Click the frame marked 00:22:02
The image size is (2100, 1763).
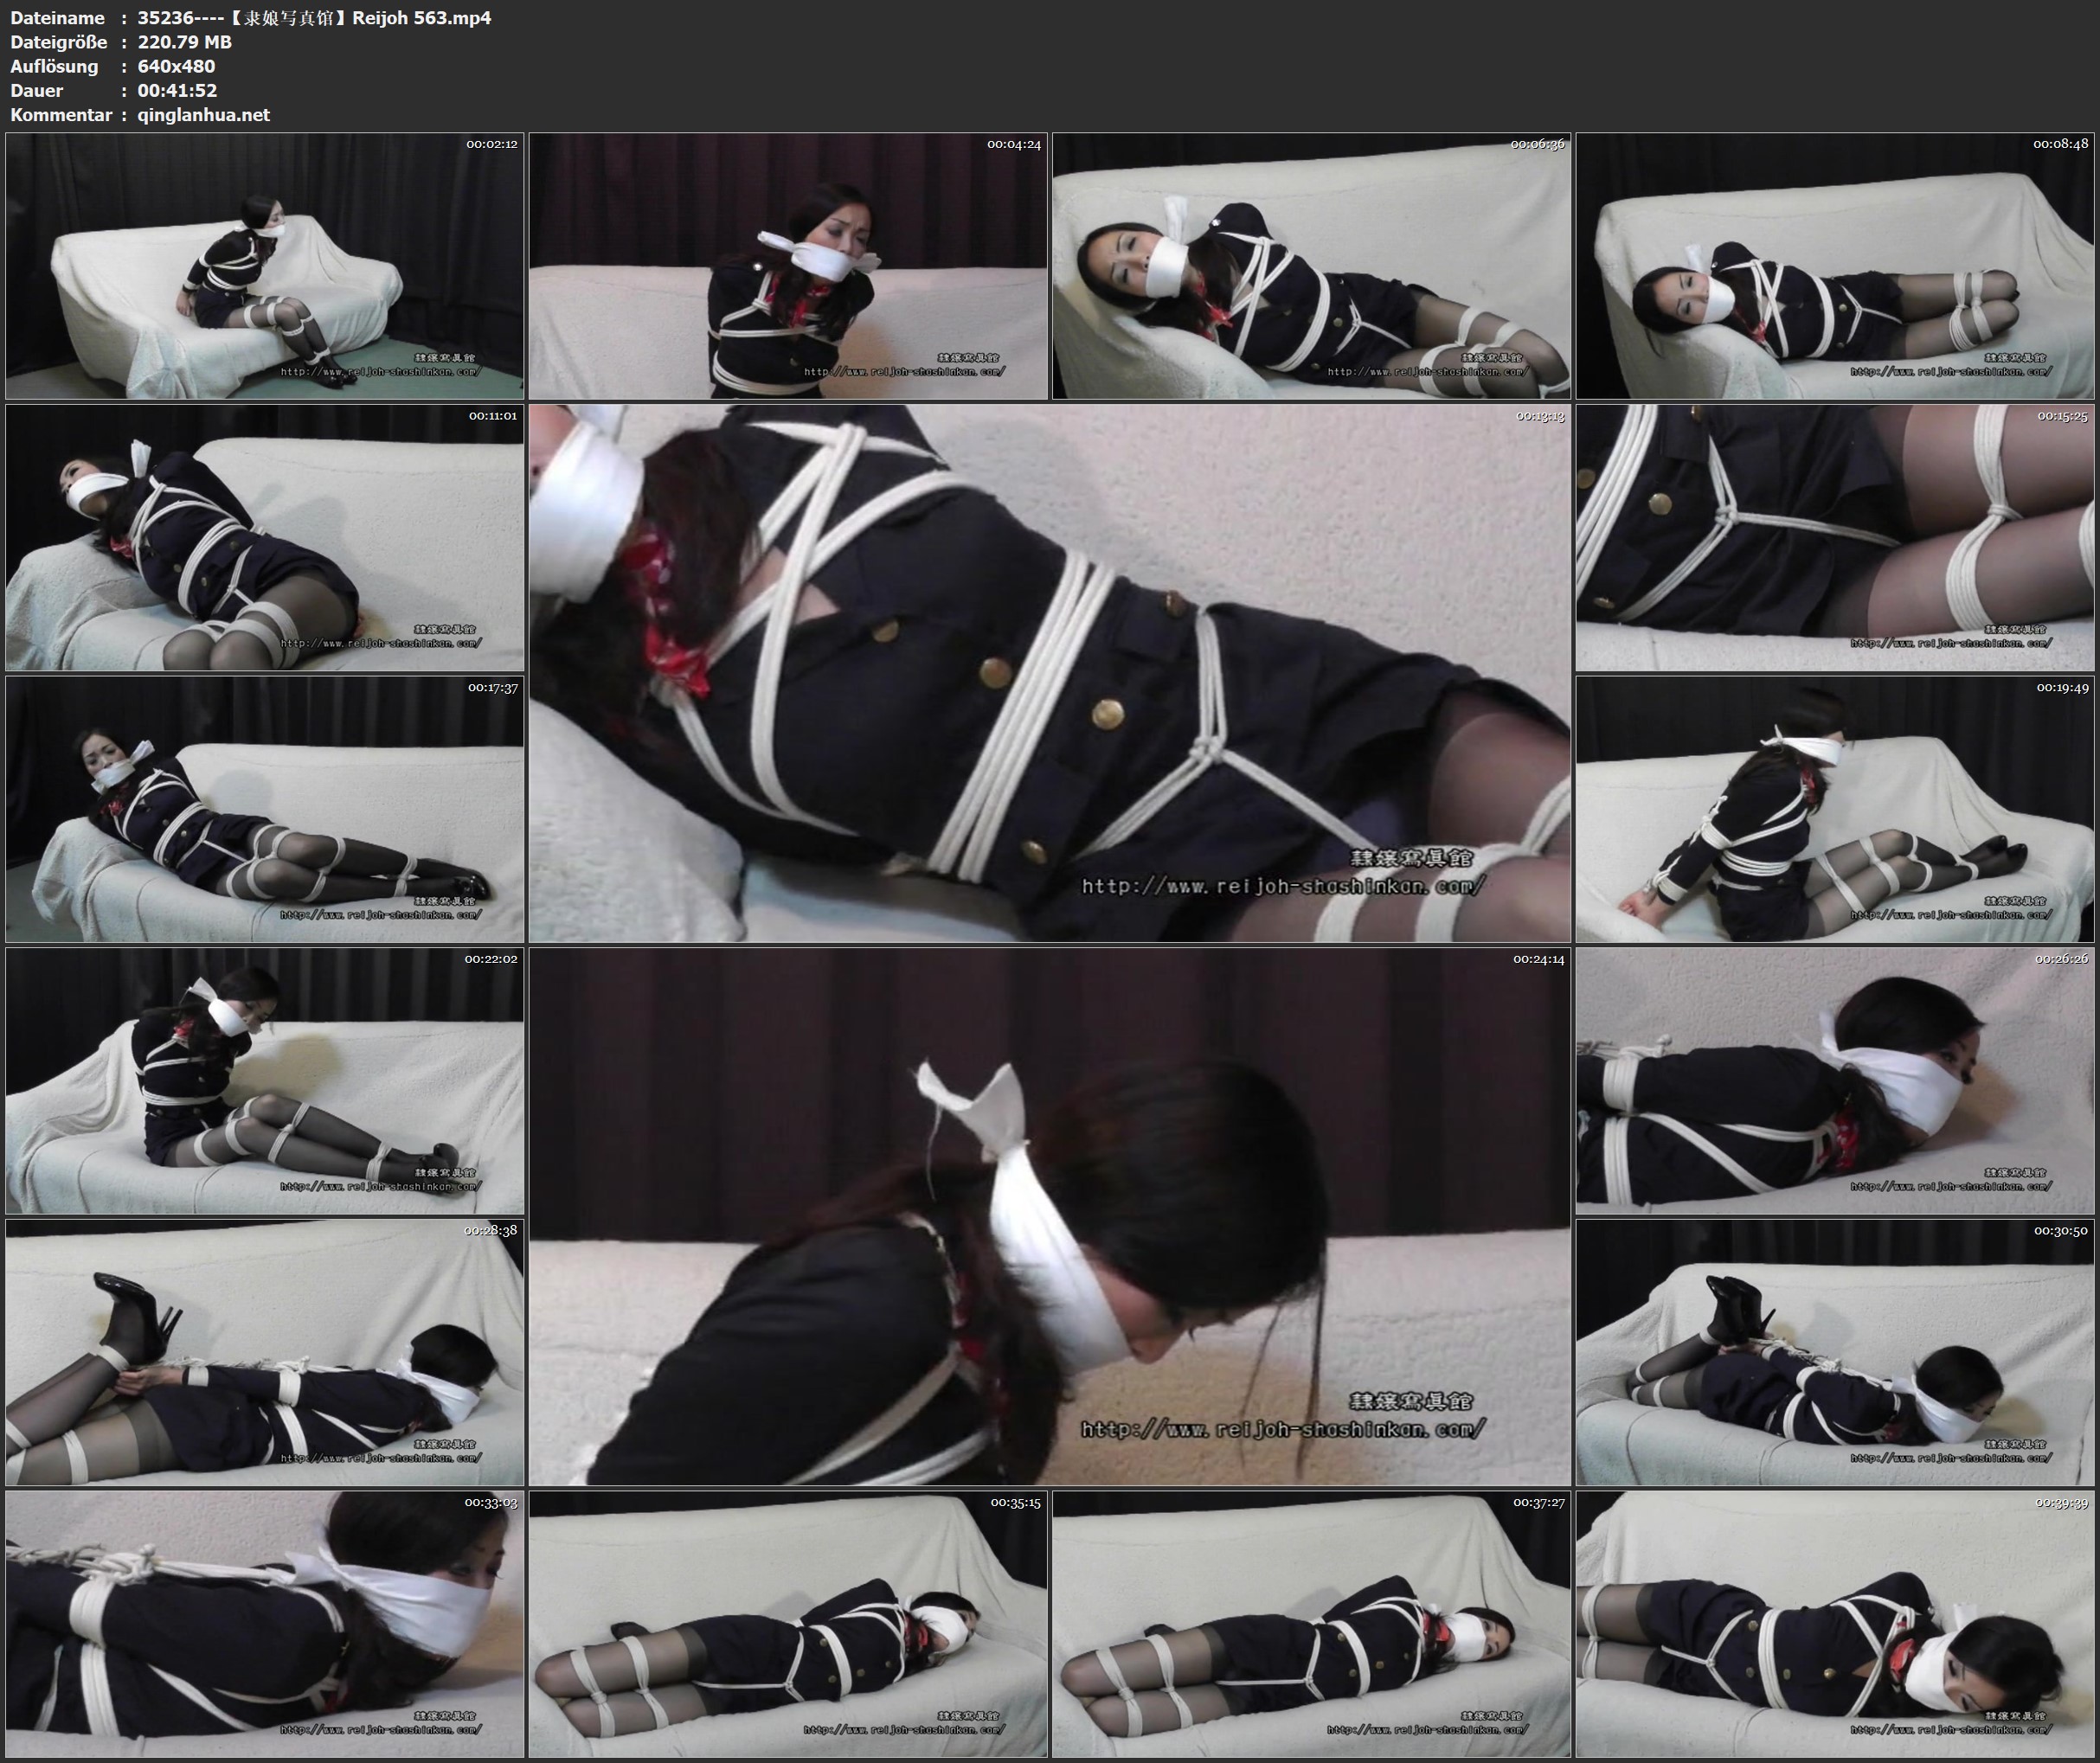[264, 1080]
